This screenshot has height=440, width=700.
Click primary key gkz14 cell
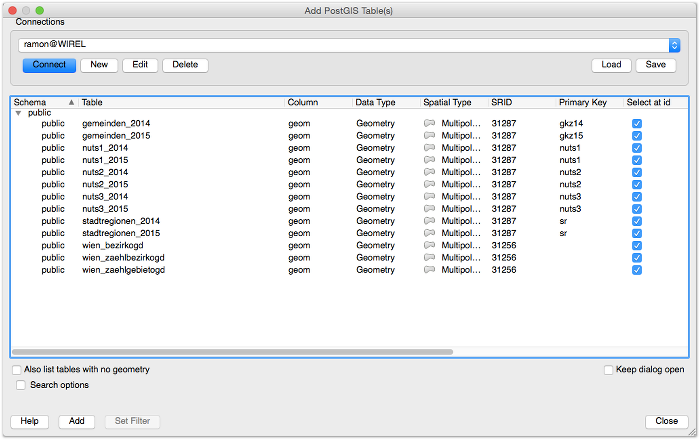571,123
